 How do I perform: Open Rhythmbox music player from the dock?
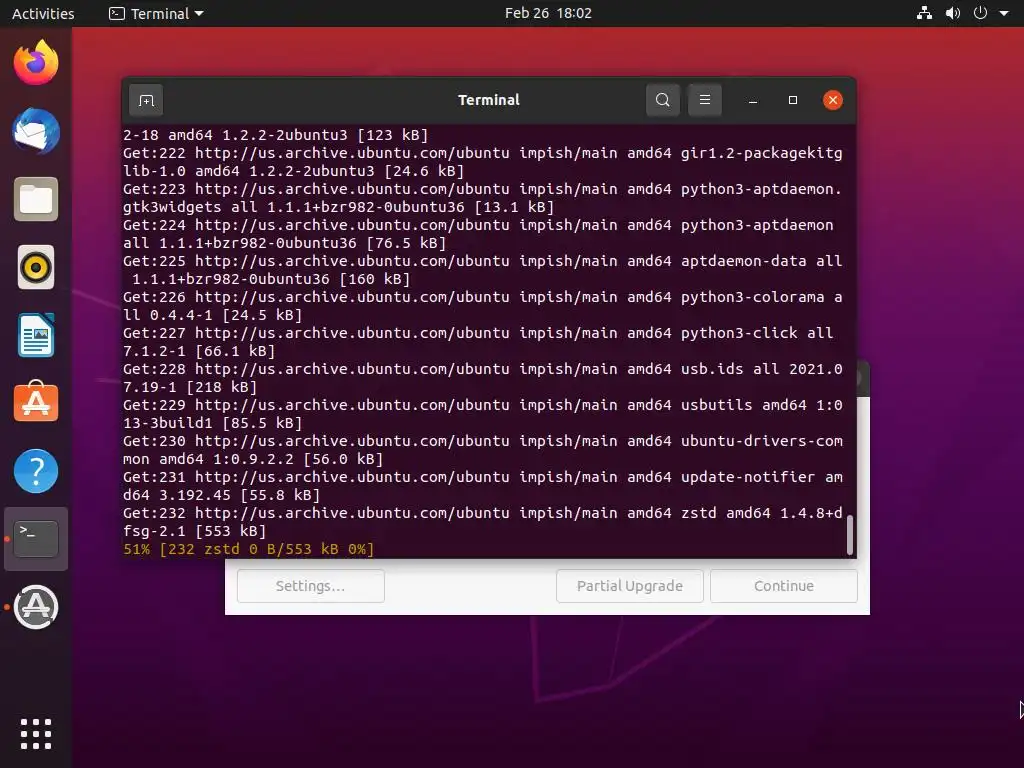tap(36, 267)
